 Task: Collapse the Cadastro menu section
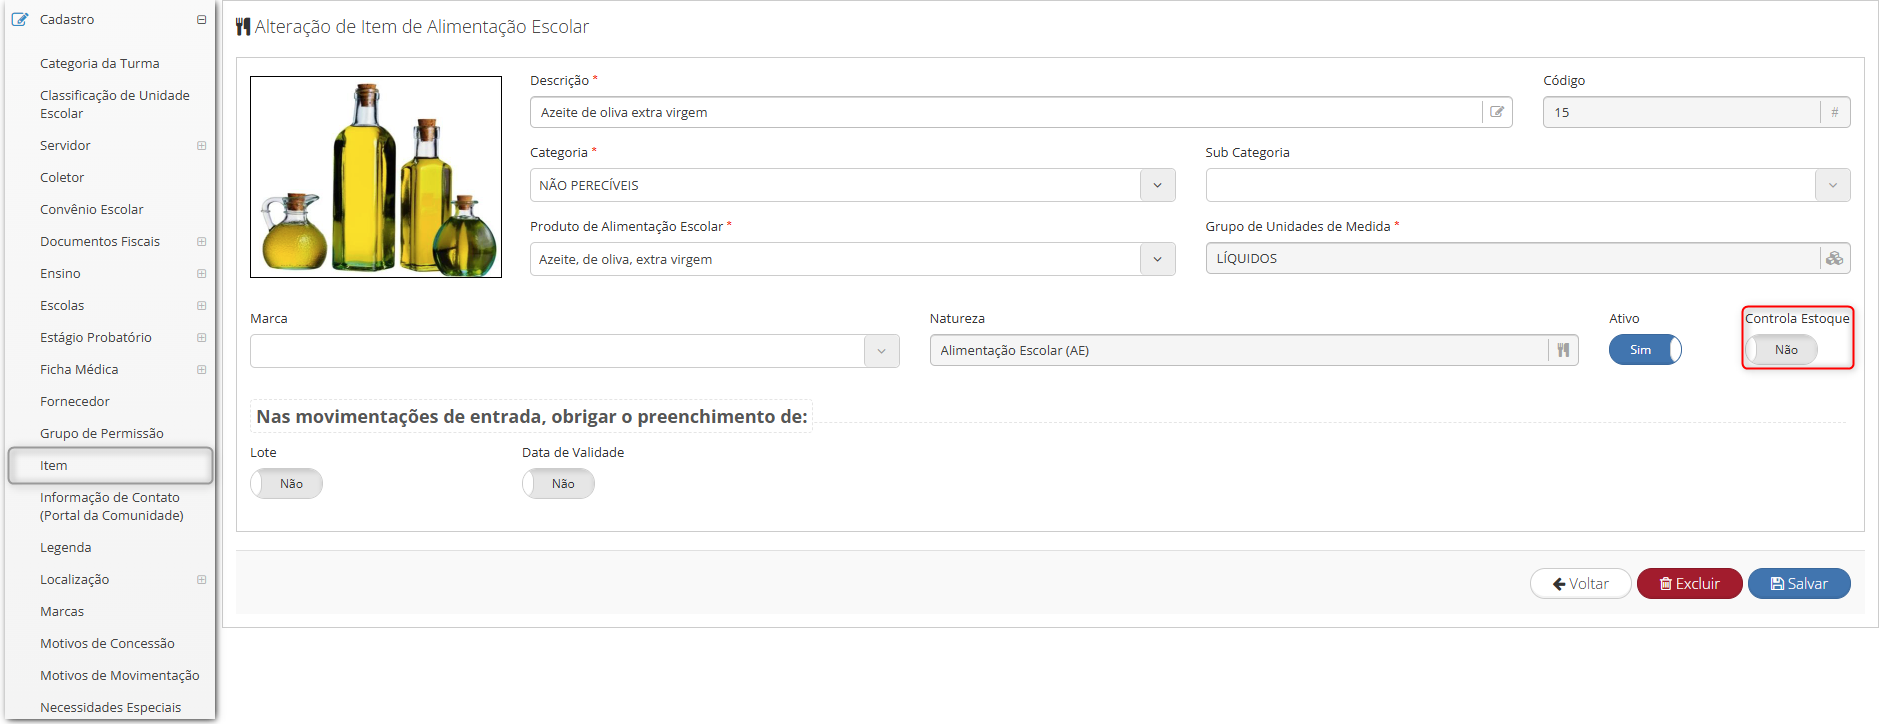(x=201, y=19)
